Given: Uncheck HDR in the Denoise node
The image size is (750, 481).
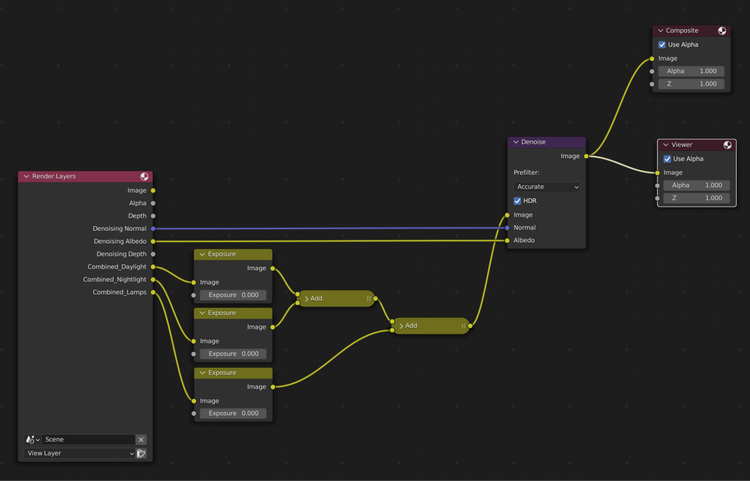Looking at the screenshot, I should (518, 201).
